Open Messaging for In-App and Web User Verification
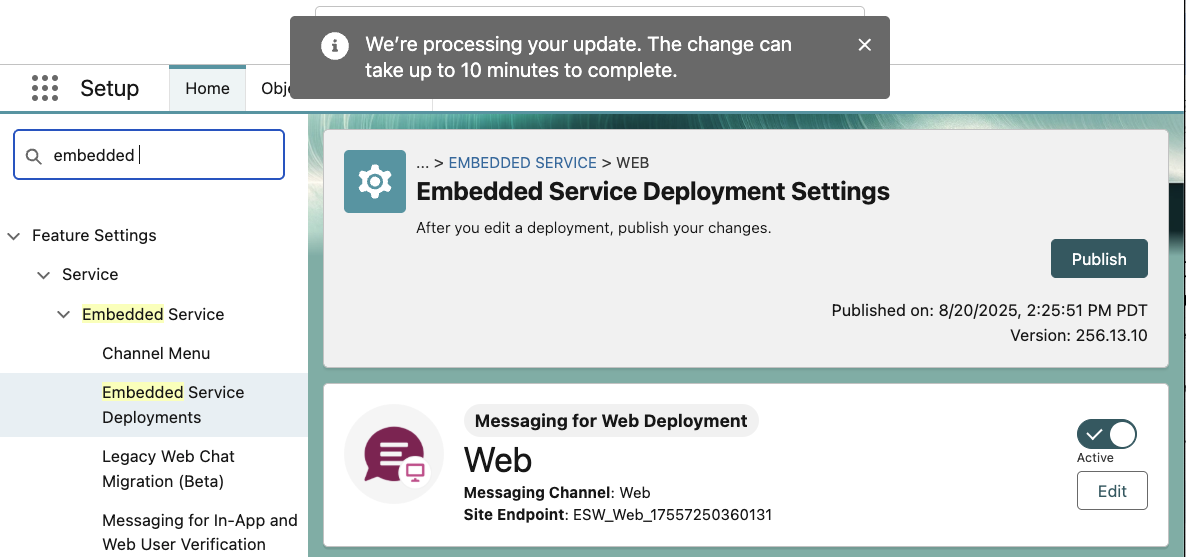Viewport: 1186px width, 557px height. click(x=199, y=532)
